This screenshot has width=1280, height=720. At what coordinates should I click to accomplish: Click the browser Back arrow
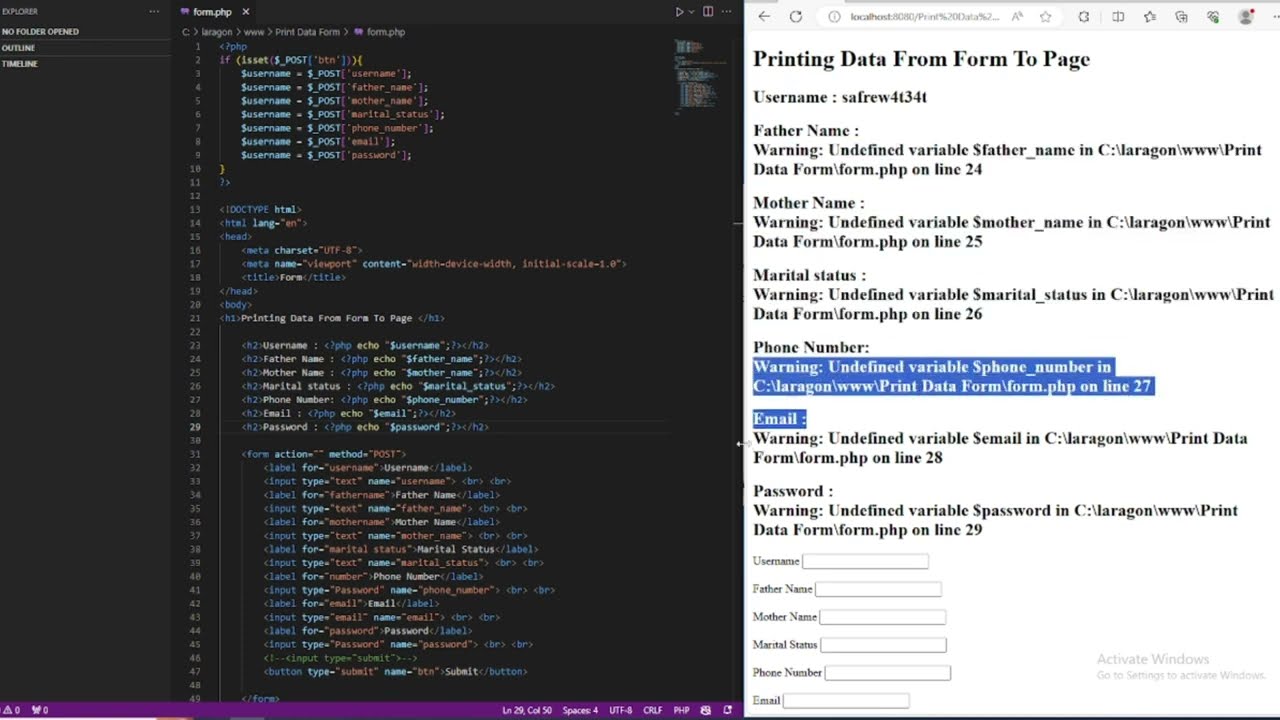tap(764, 16)
